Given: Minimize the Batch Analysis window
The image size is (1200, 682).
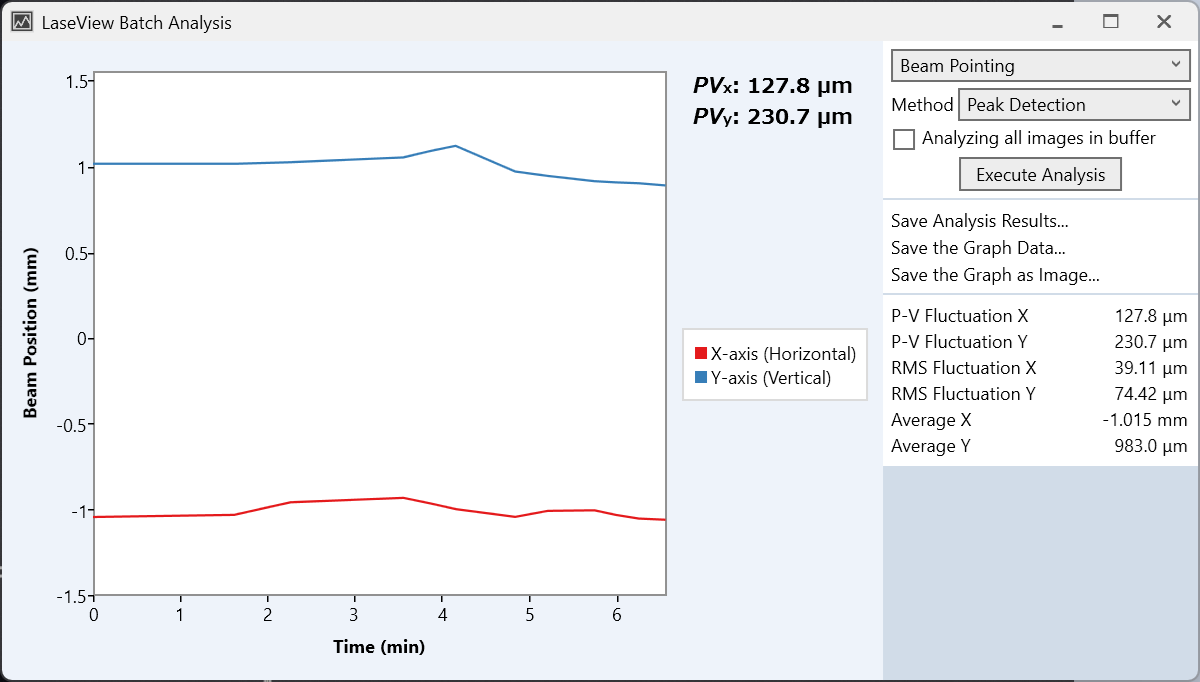Looking at the screenshot, I should click(1058, 22).
